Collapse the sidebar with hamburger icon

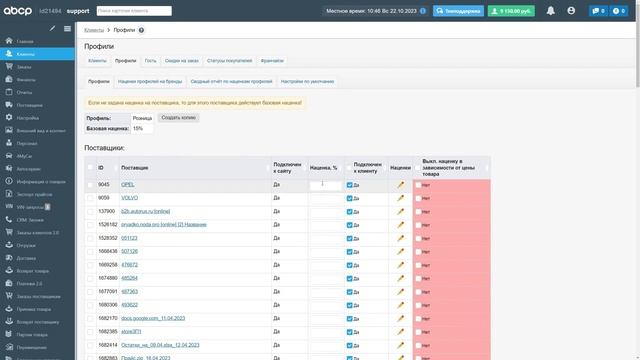67,29
